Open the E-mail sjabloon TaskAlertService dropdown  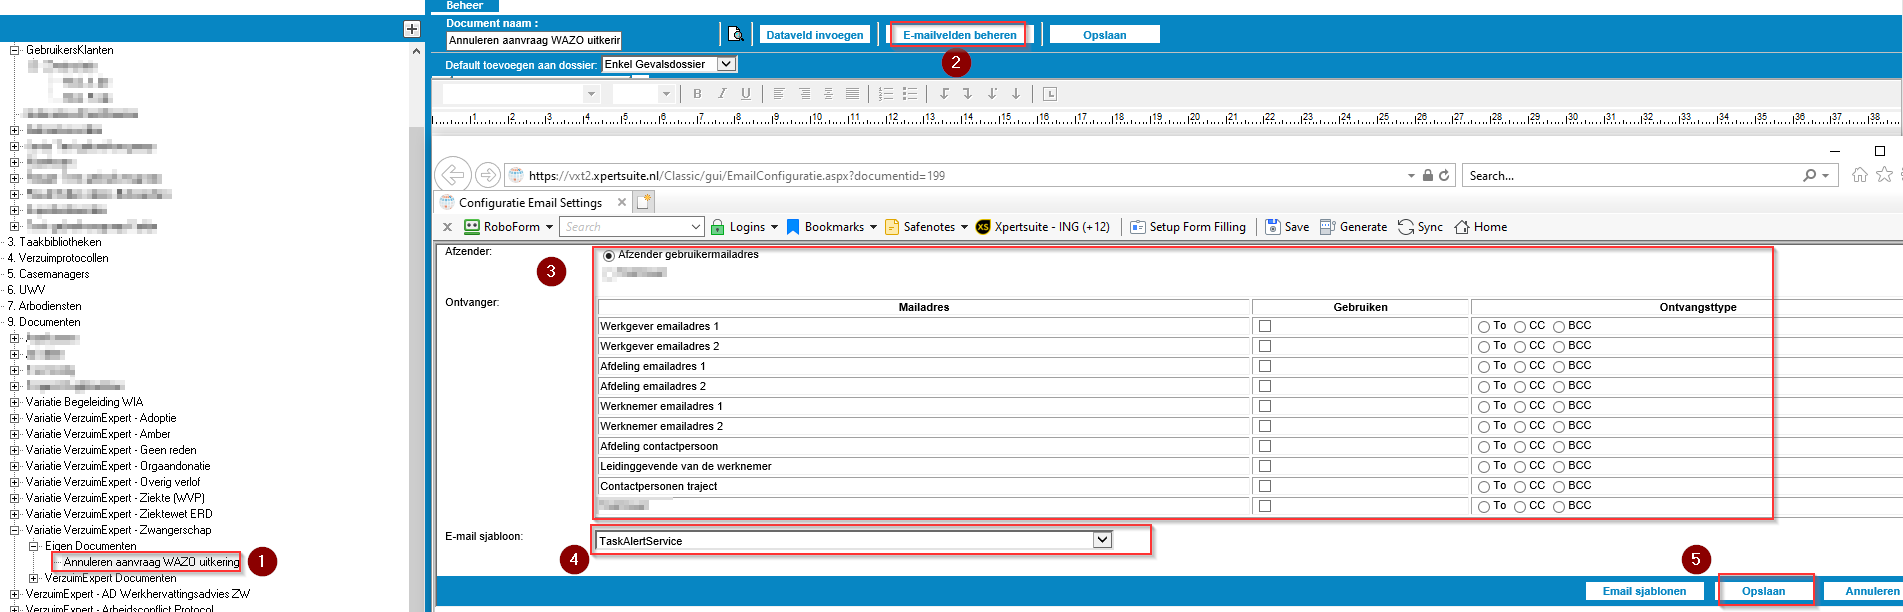click(1102, 540)
